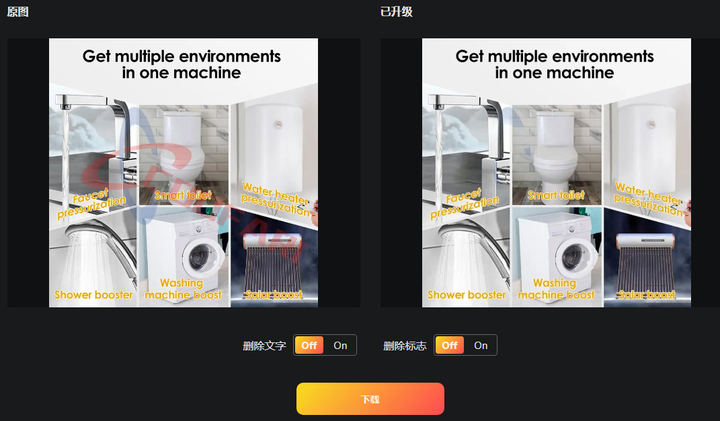Viewport: 720px width, 421px height.
Task: Select the Shower booster tile in original image
Action: [x=93, y=258]
